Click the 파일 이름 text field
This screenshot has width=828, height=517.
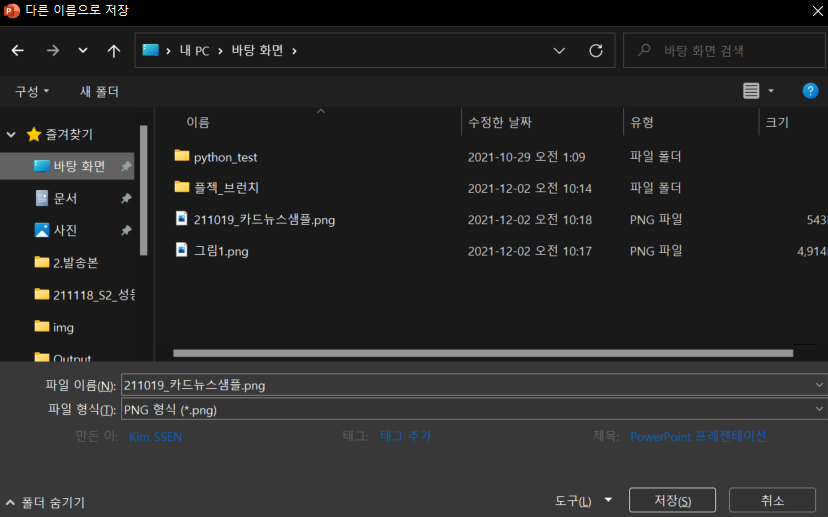coord(467,385)
